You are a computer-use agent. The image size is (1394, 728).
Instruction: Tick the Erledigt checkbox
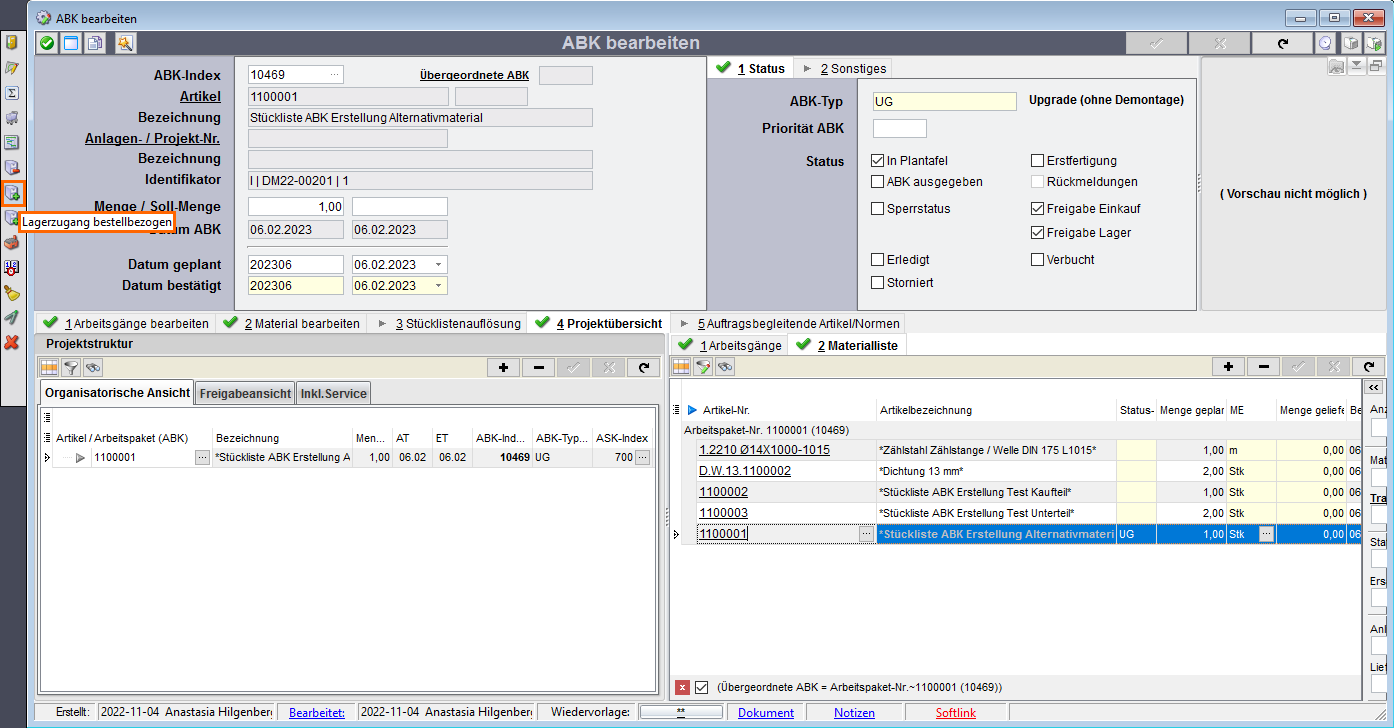(878, 259)
